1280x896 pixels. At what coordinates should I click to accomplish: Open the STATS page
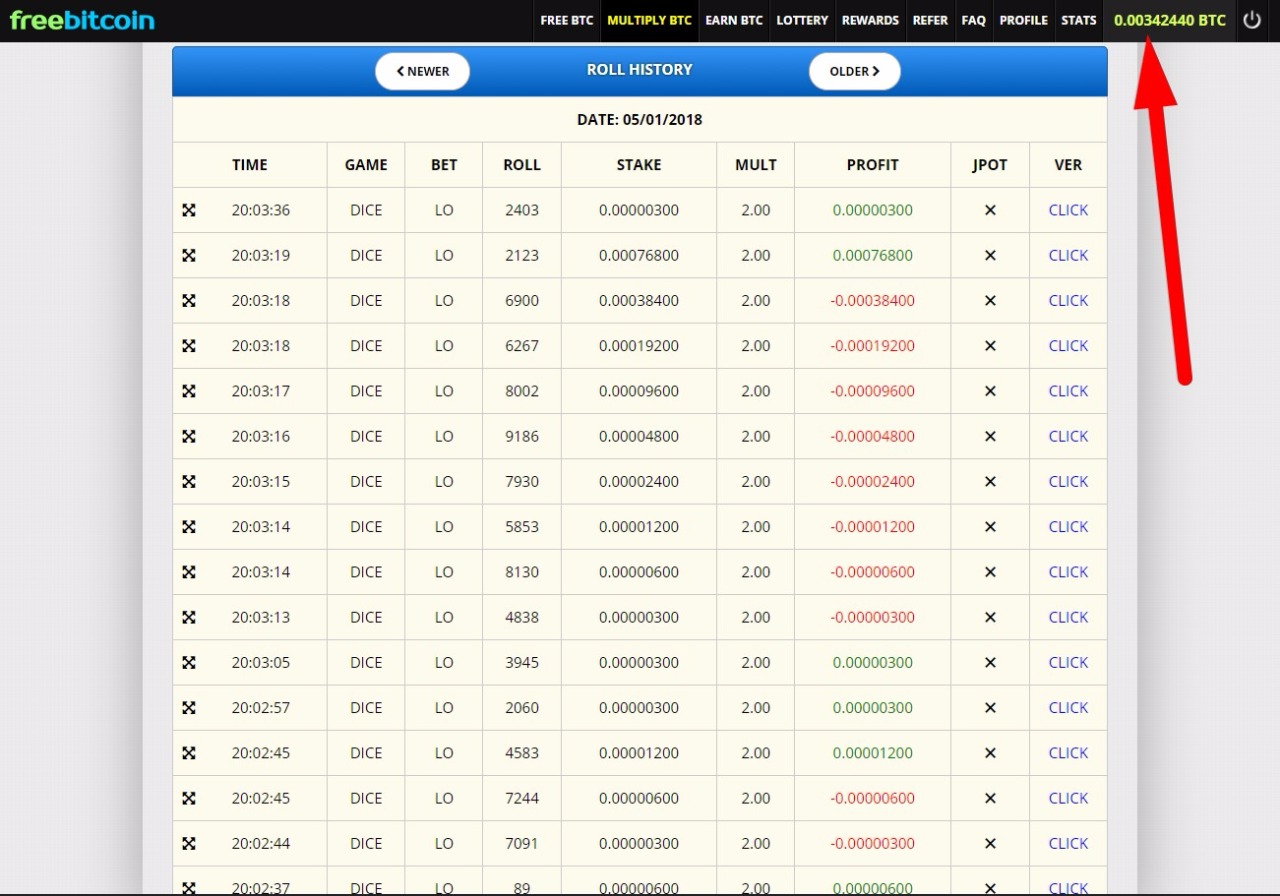coord(1078,20)
